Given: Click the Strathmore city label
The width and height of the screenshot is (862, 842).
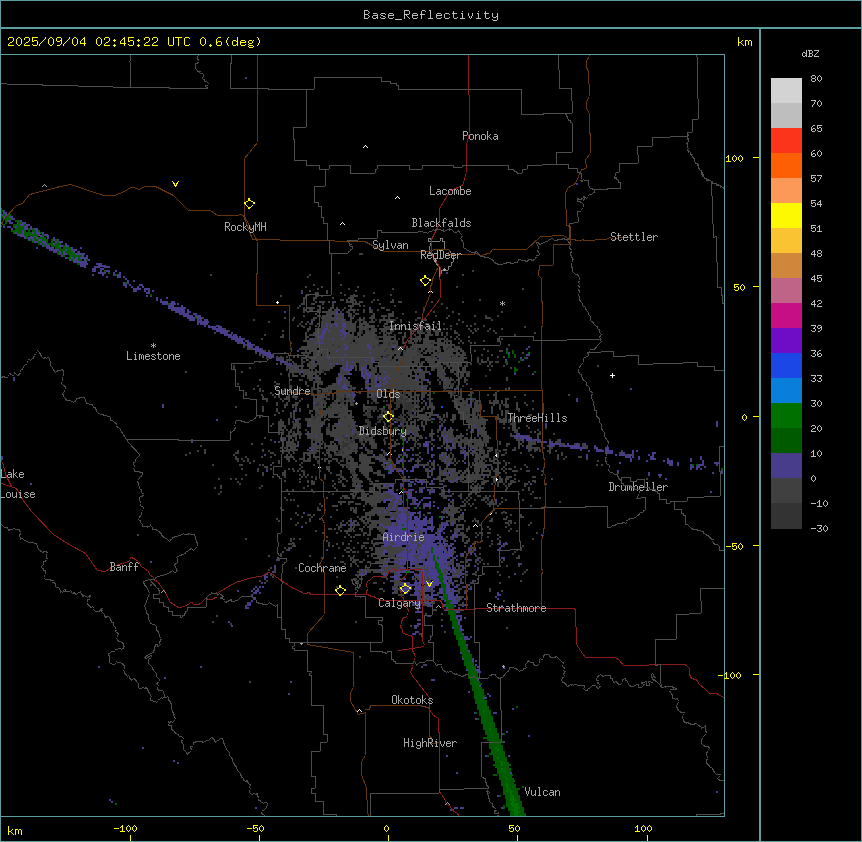Looking at the screenshot, I should [x=516, y=608].
